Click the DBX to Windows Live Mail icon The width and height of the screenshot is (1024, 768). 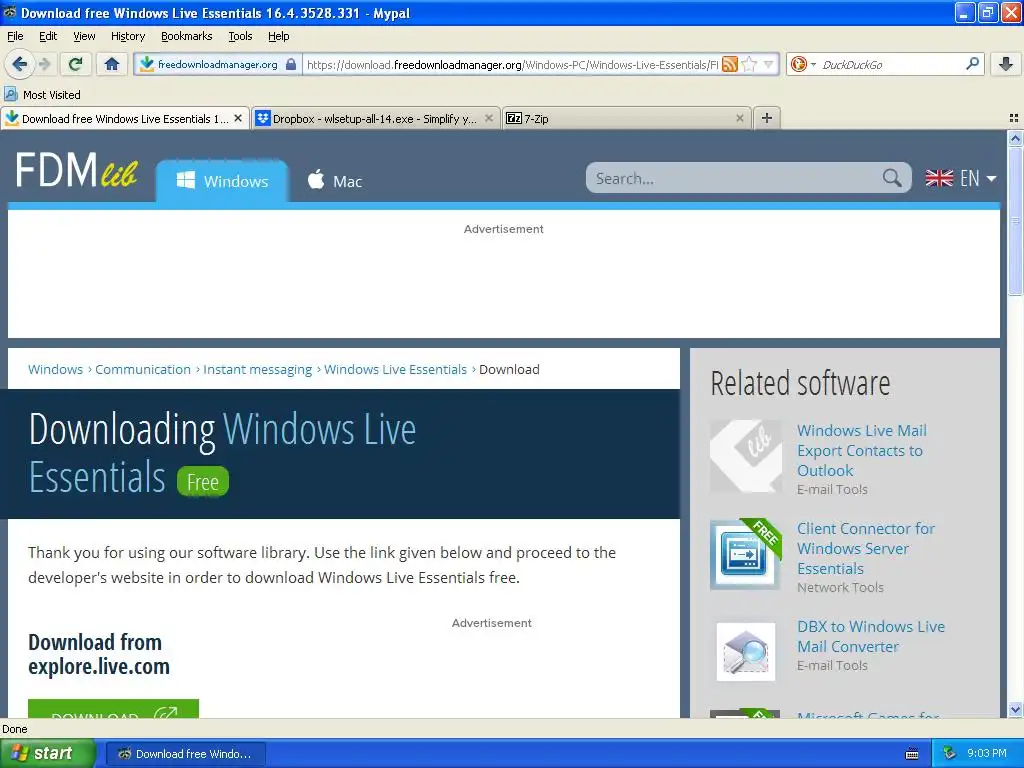point(746,652)
